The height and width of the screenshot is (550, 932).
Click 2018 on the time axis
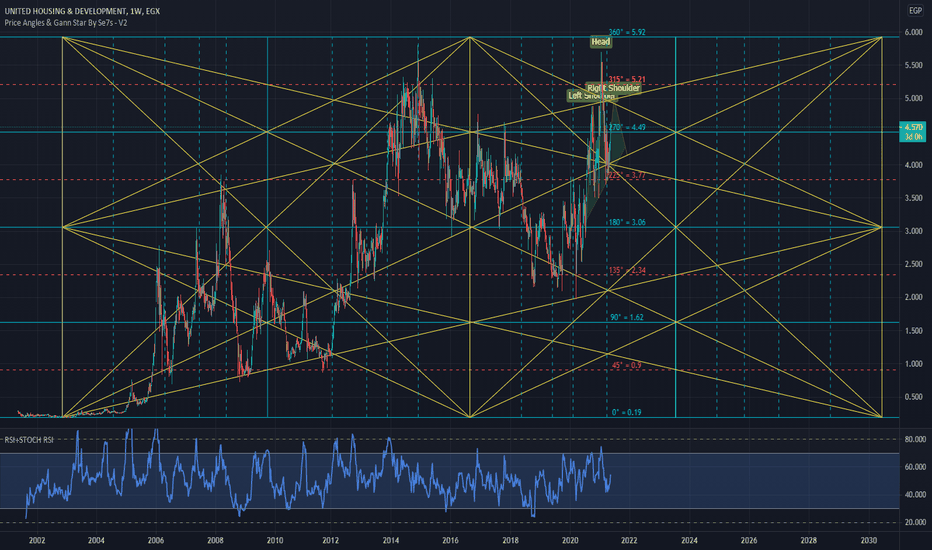coord(510,540)
